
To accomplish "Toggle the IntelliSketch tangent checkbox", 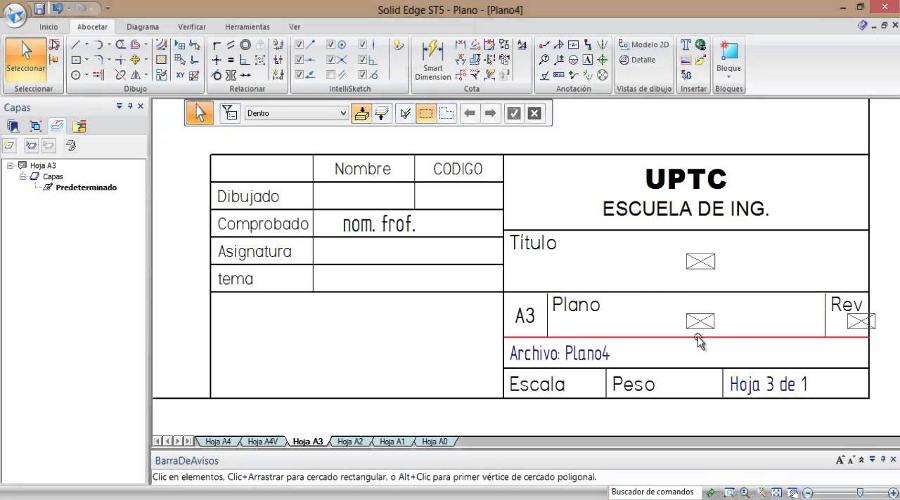I will pyautogui.click(x=363, y=74).
